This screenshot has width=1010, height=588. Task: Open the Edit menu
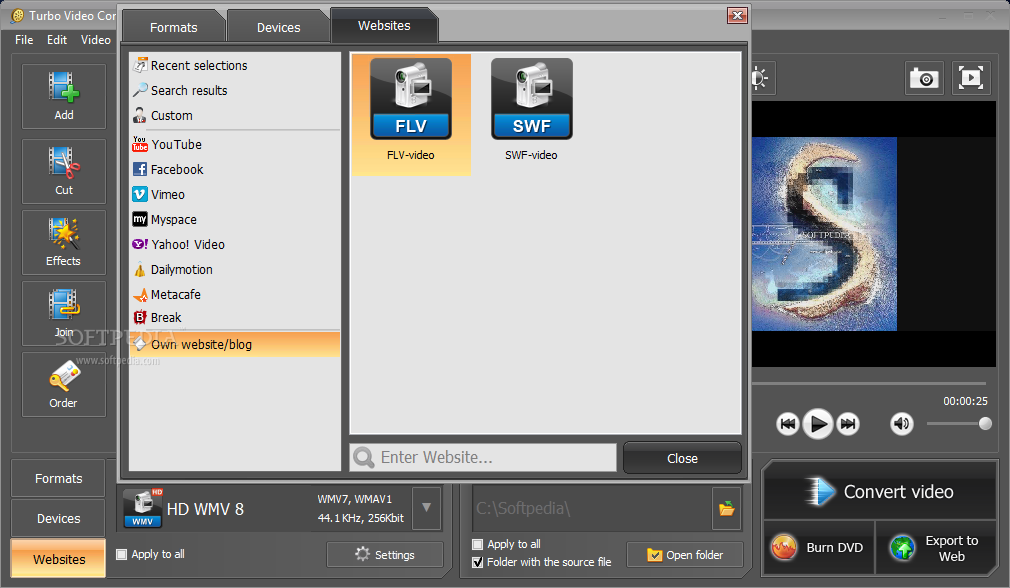(x=57, y=40)
